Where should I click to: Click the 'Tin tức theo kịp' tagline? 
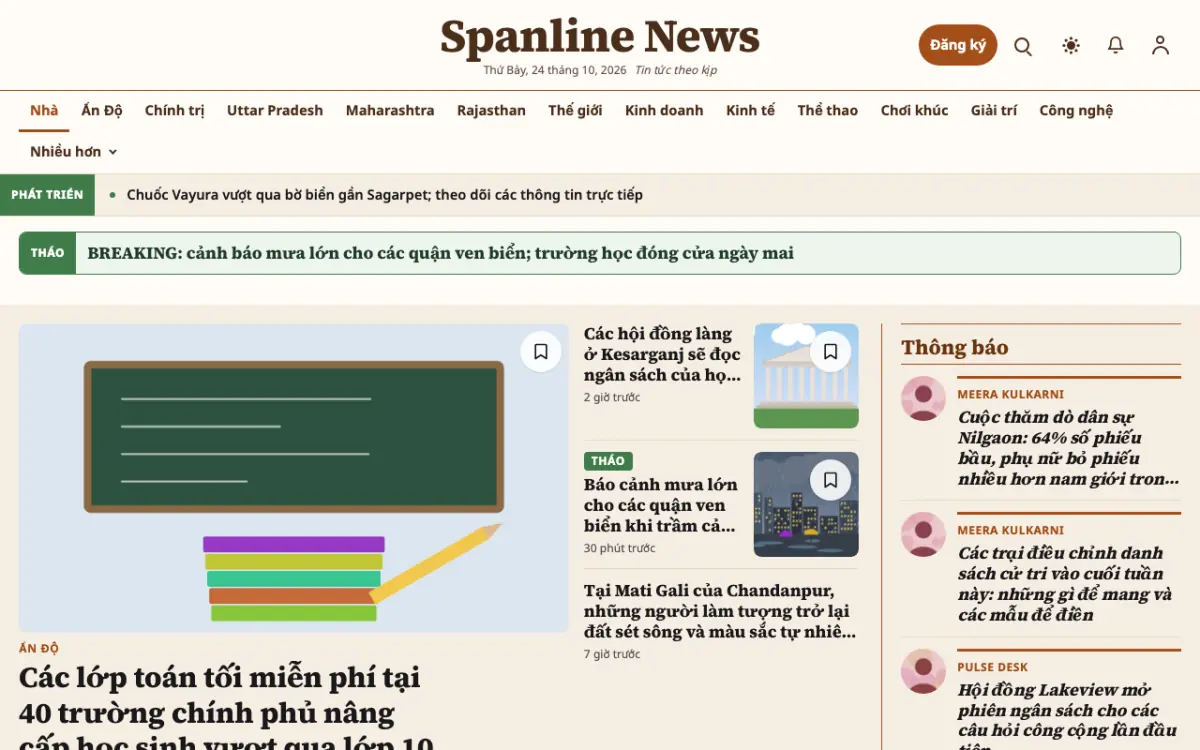pos(676,70)
